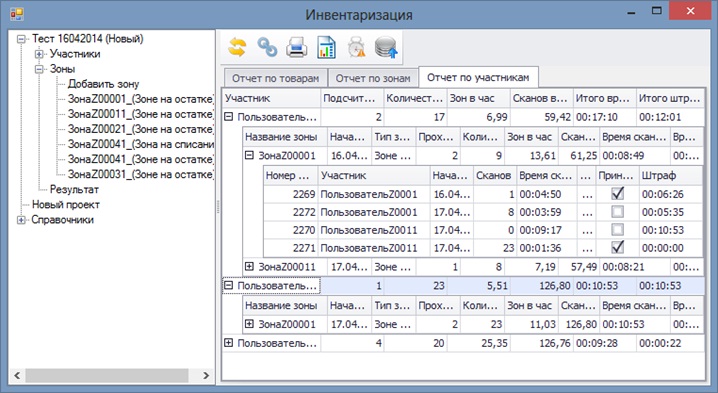This screenshot has width=718, height=393.
Task: Click the application icon in title bar
Action: point(17,14)
